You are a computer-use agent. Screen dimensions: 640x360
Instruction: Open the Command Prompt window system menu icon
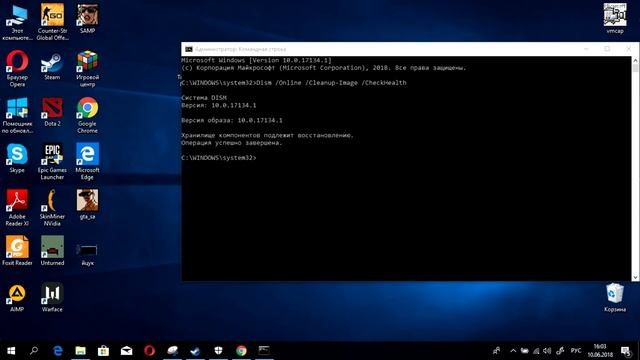[189, 49]
